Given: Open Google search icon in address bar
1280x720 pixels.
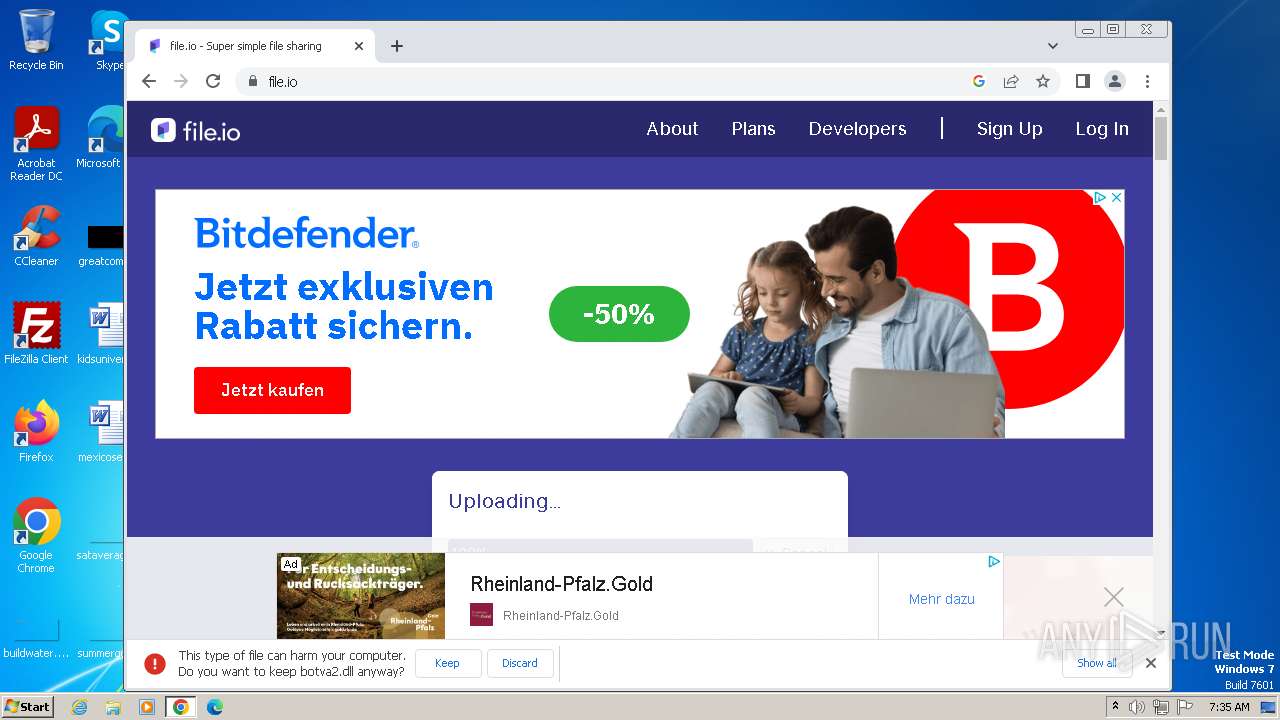Looking at the screenshot, I should [979, 81].
